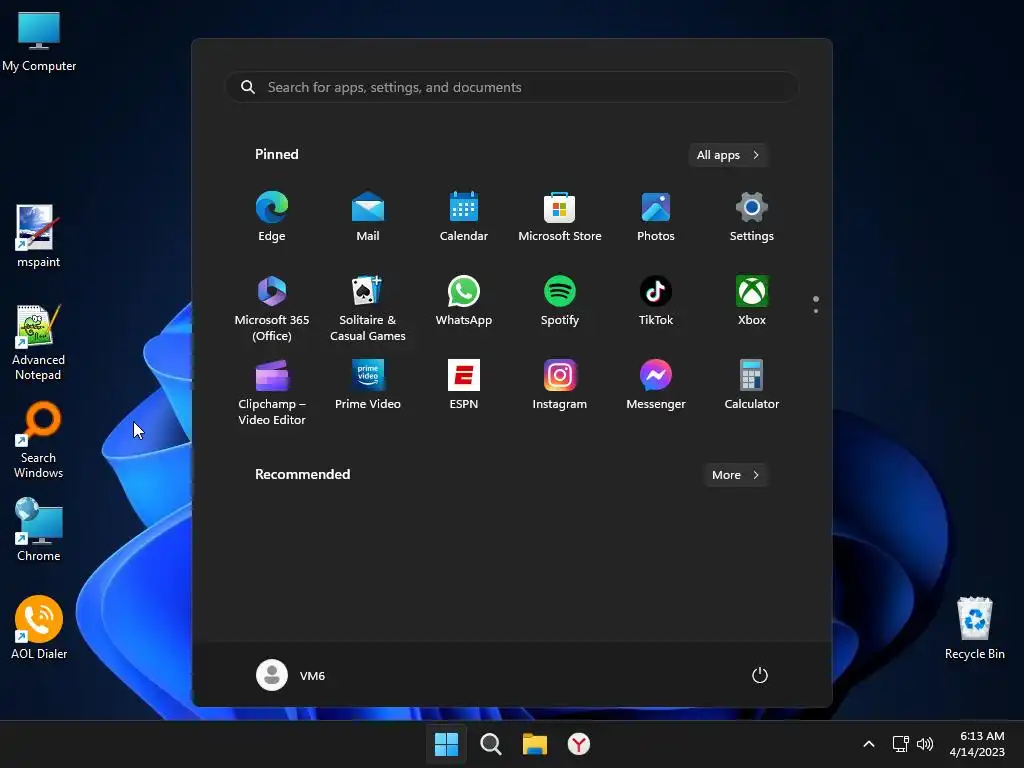The height and width of the screenshot is (768, 1024).
Task: Click the Start button in taskbar
Action: pos(447,744)
